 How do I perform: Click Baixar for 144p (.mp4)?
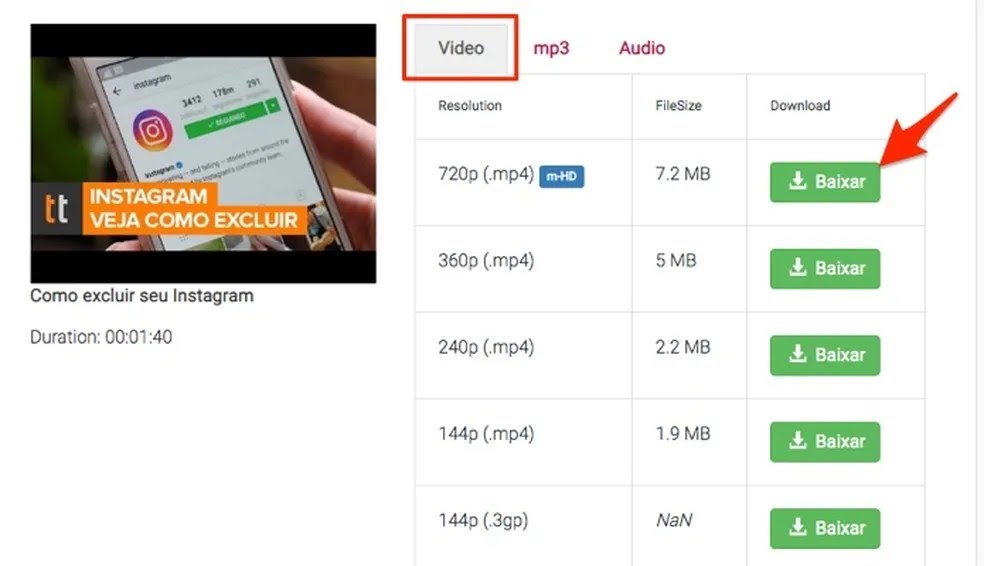[x=825, y=442]
